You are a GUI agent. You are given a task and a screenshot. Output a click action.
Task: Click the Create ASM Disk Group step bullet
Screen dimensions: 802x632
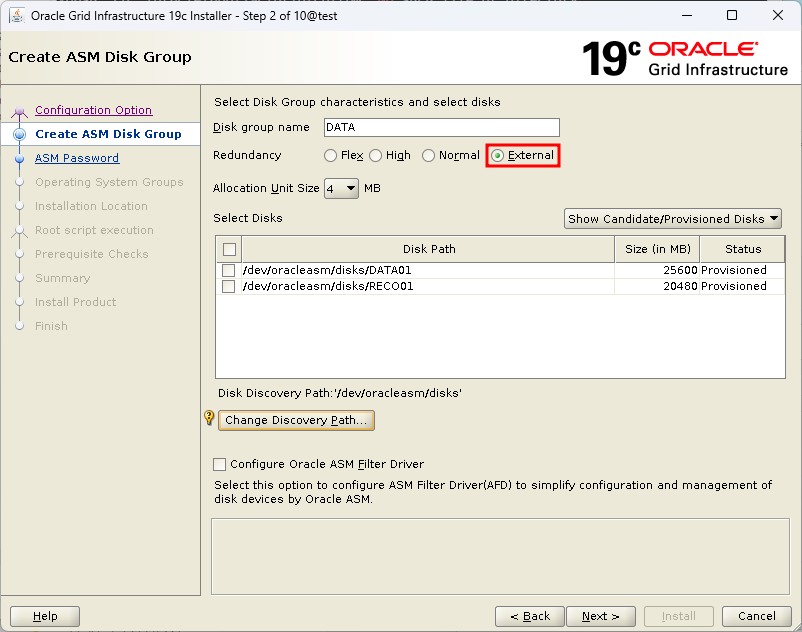[19, 134]
